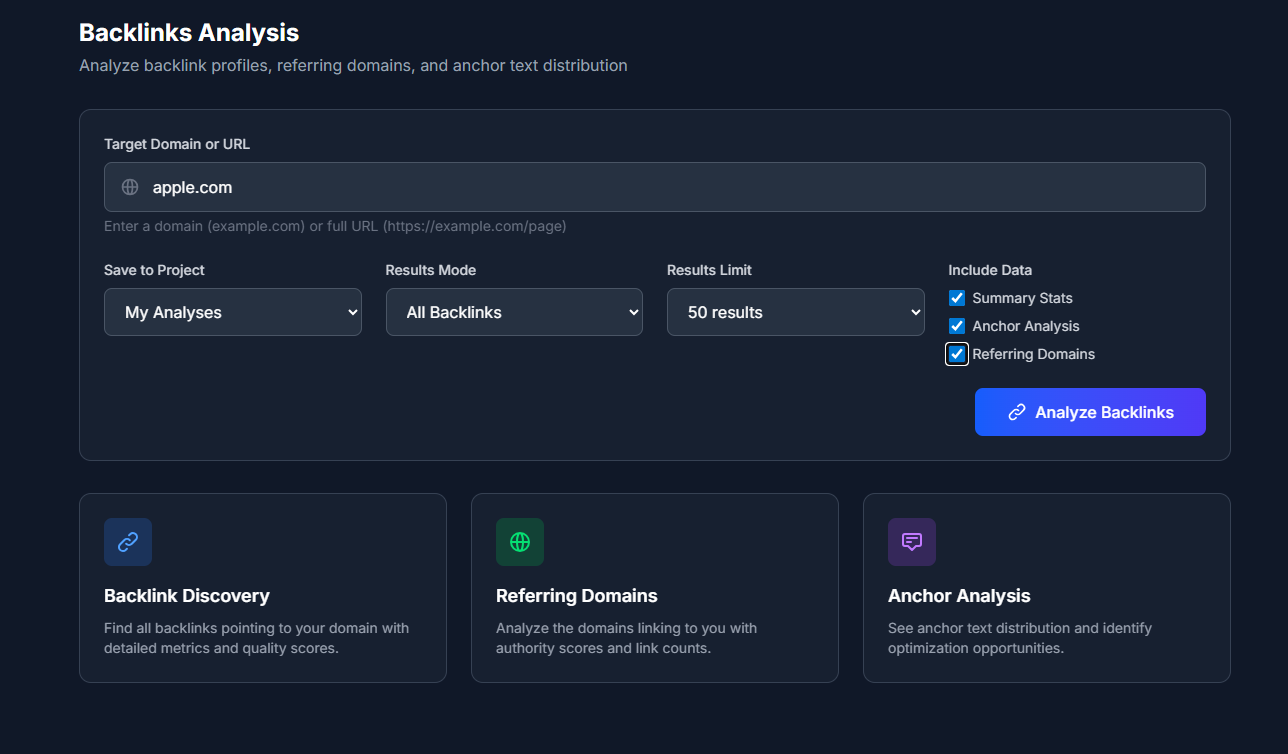Screen dimensions: 1288x754
Task: Uncheck the Summary Stats option
Action: point(957,297)
